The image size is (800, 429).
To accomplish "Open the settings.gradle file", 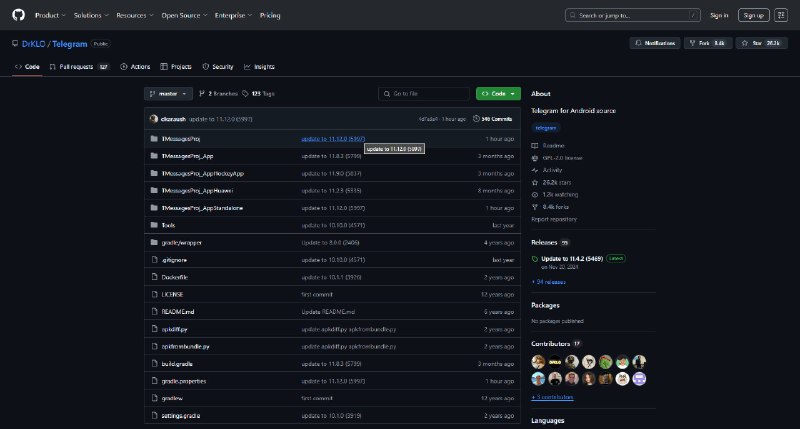I will 181,416.
